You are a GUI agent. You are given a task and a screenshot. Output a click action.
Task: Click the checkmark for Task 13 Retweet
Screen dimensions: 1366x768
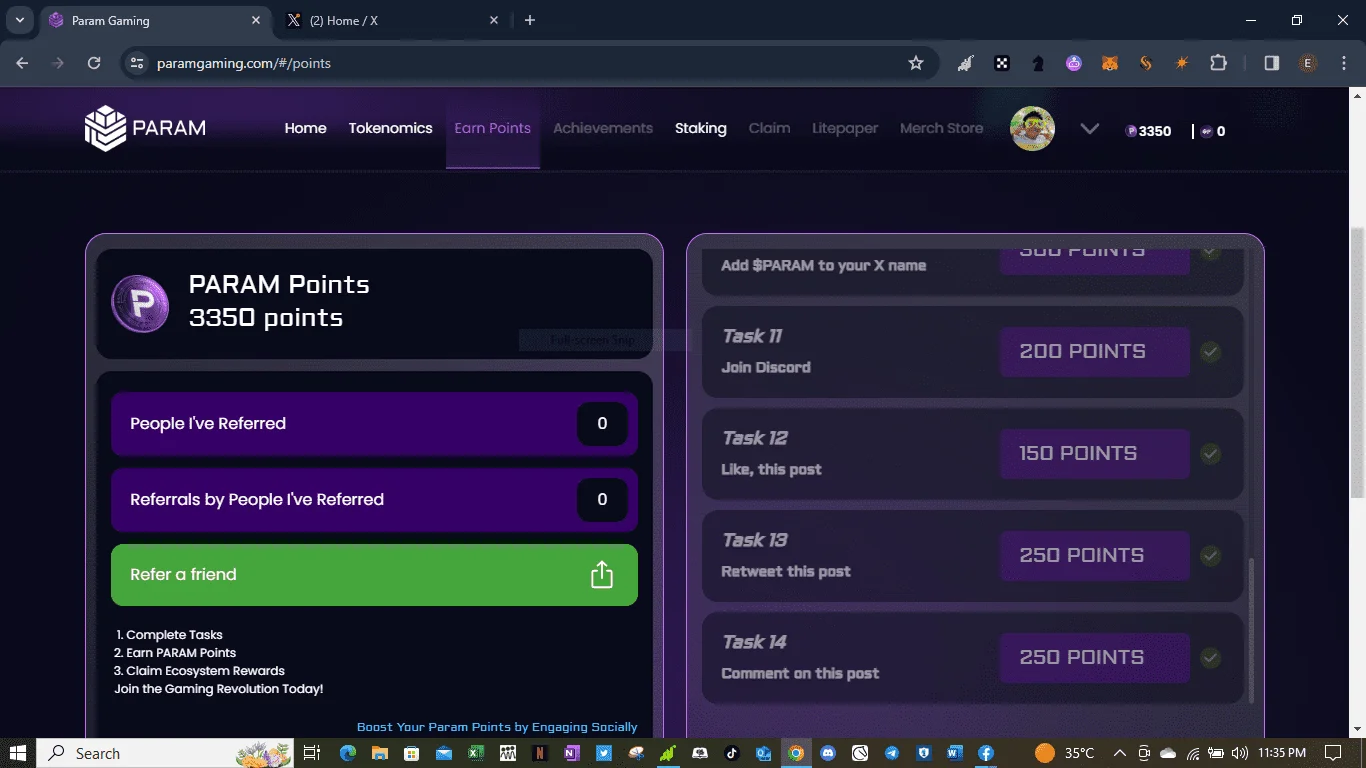[x=1210, y=556]
